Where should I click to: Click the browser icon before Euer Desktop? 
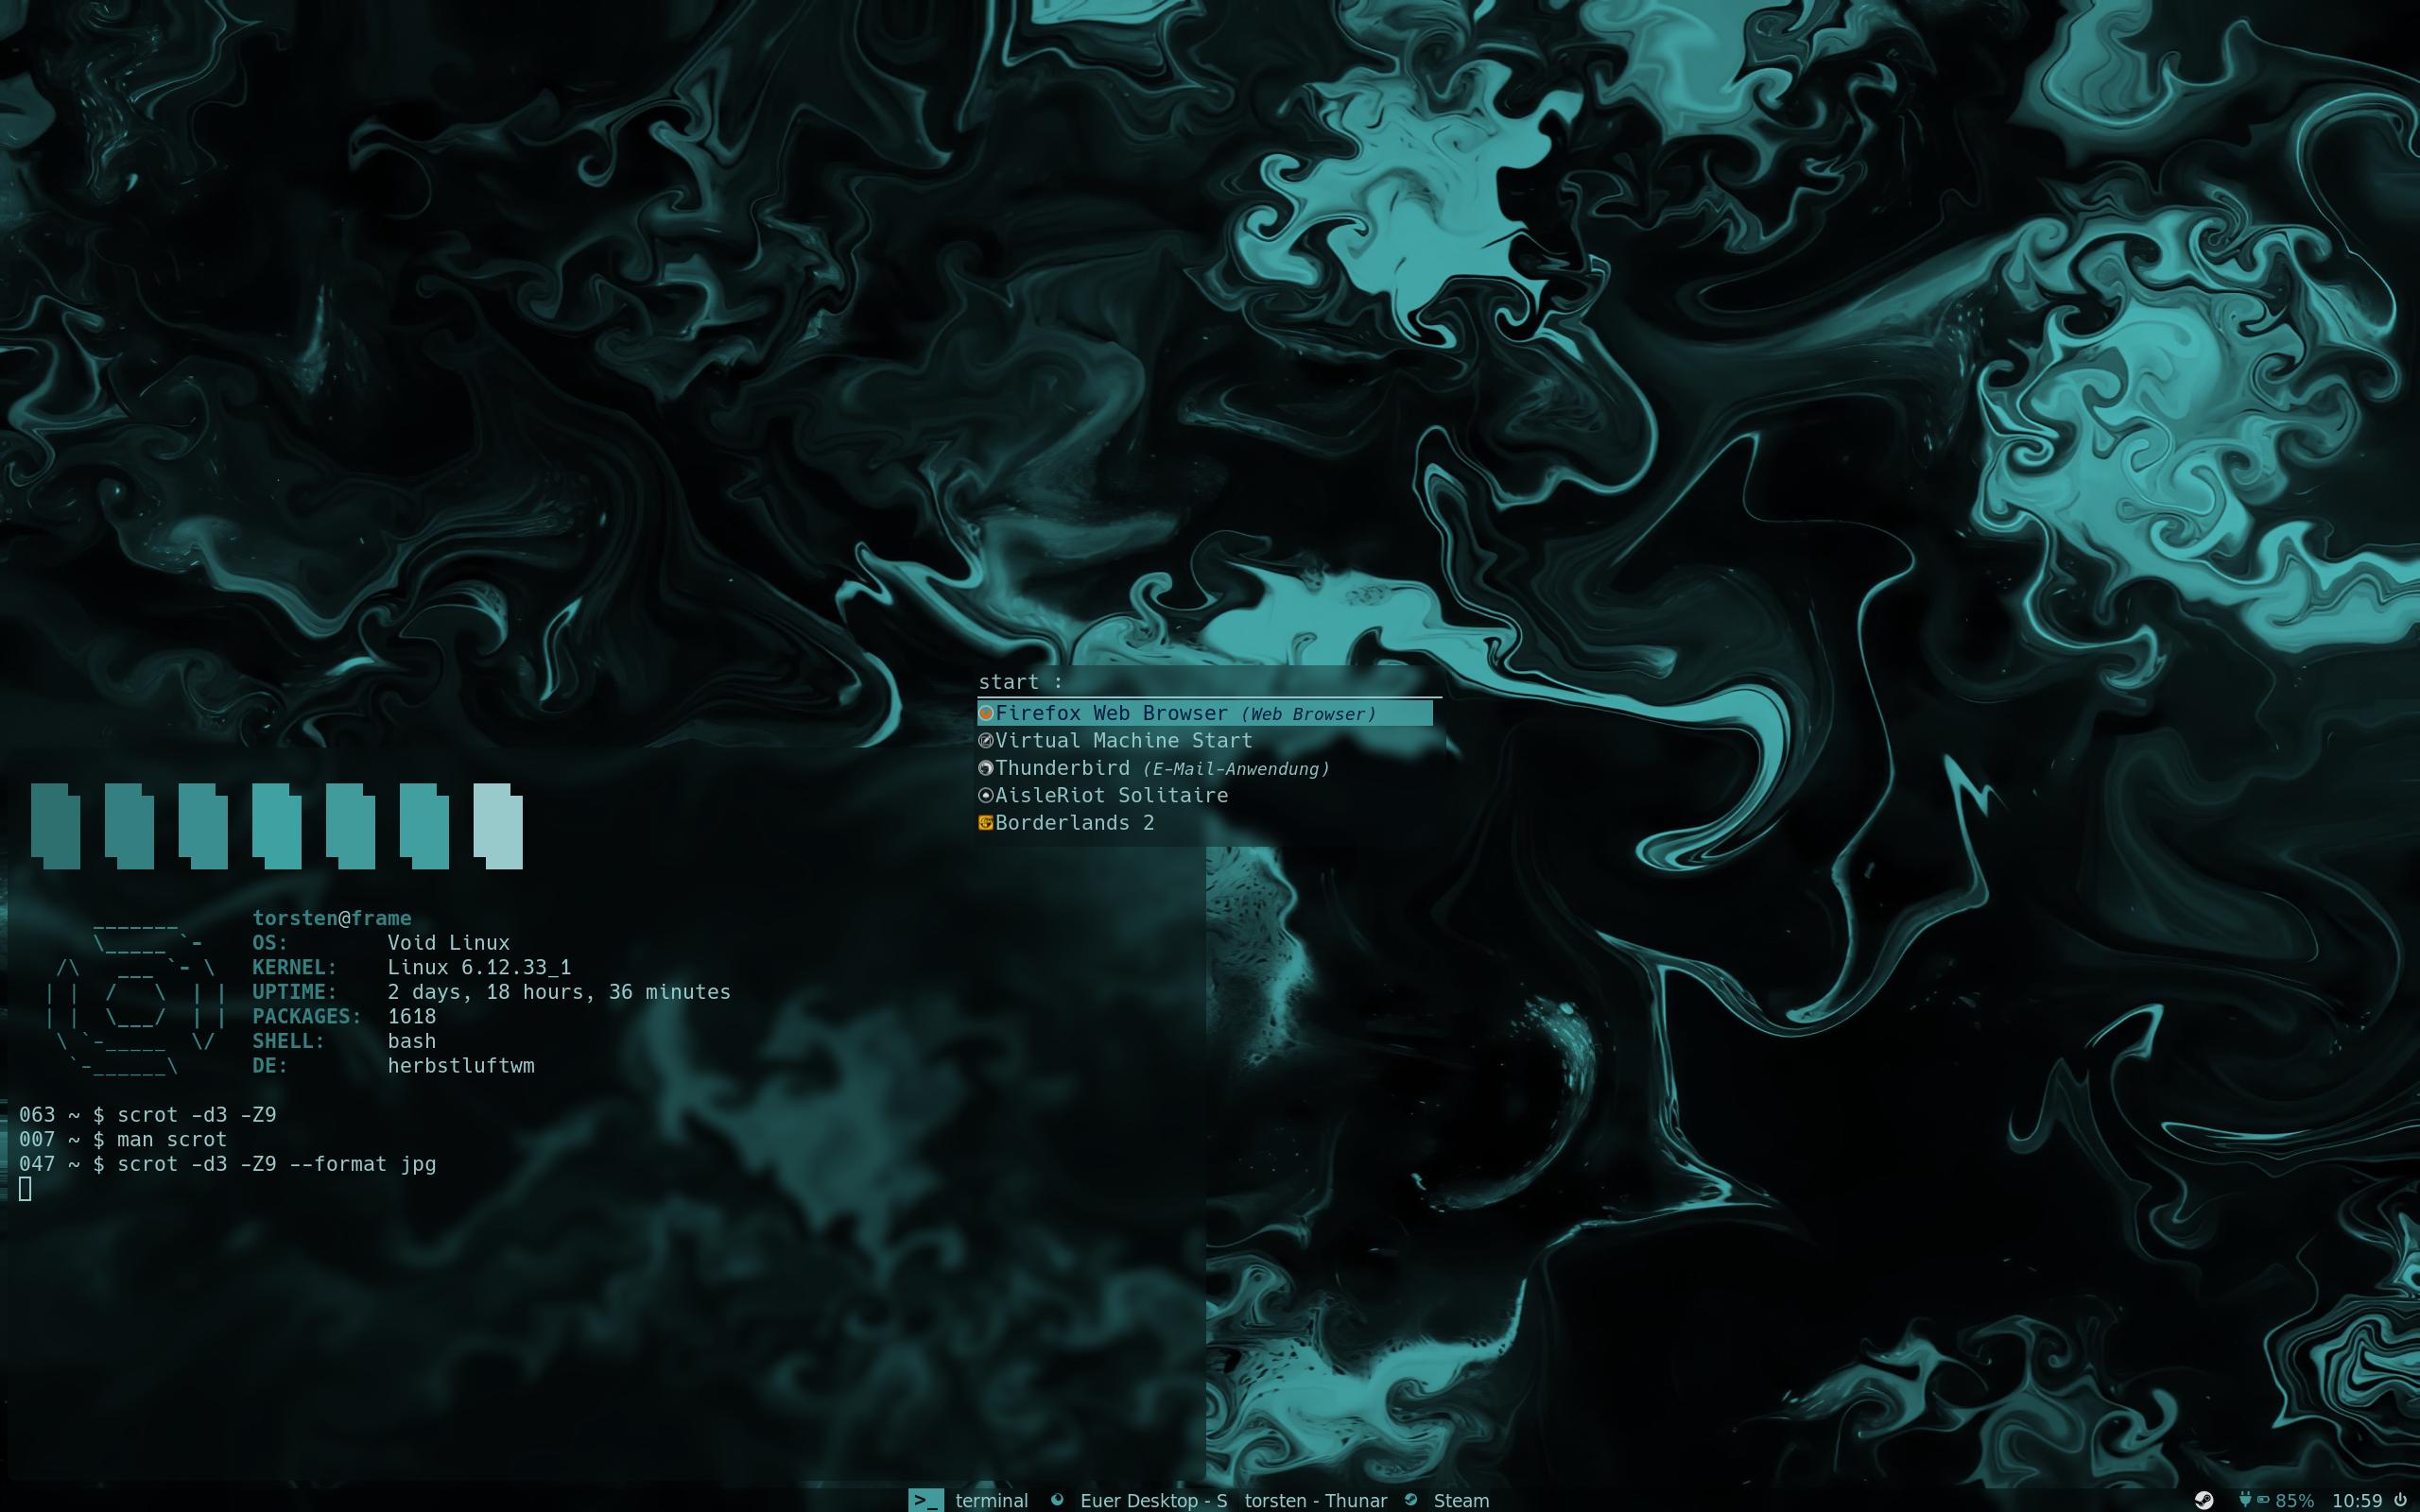[1057, 1500]
